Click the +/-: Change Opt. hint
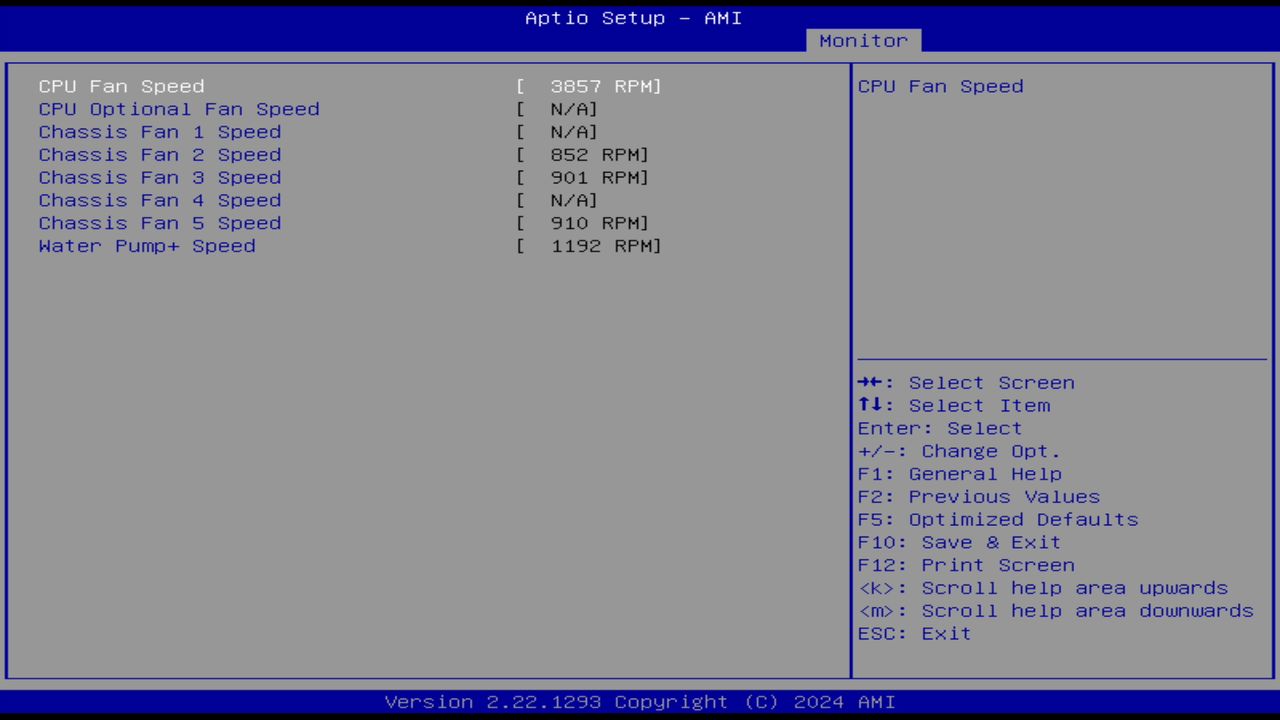1280x720 pixels. 959,452
